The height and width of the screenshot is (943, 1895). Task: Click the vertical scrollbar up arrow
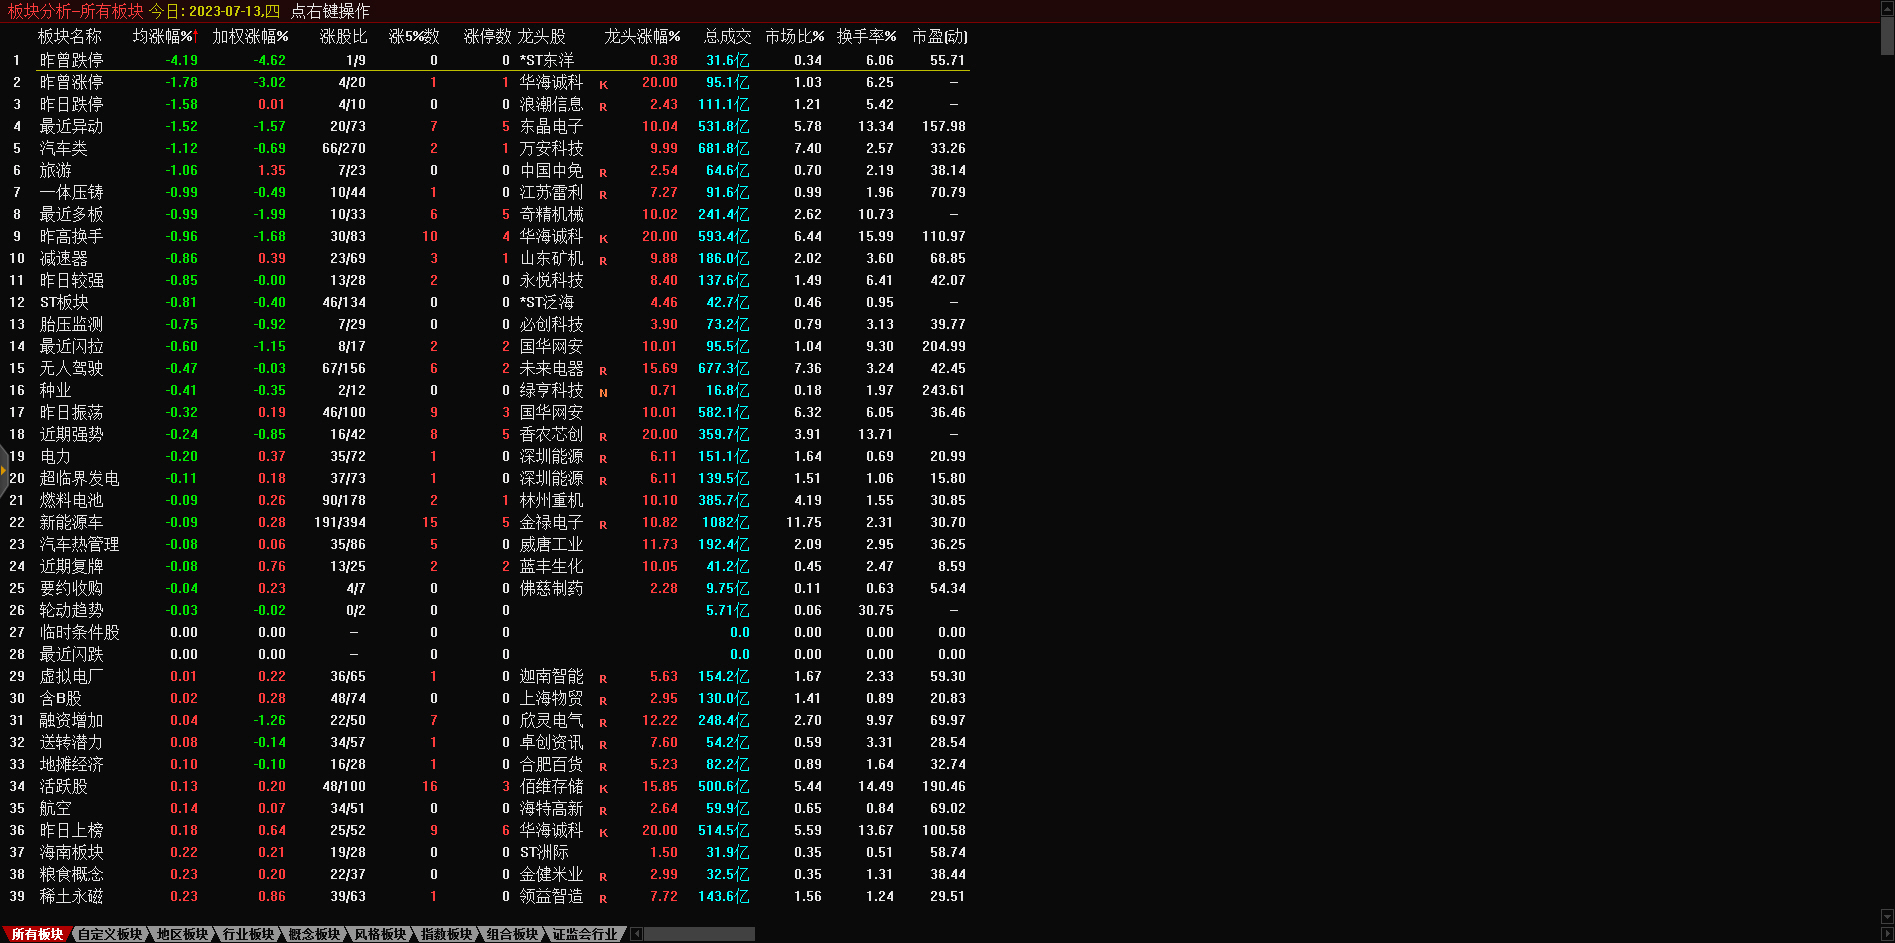[1887, 7]
